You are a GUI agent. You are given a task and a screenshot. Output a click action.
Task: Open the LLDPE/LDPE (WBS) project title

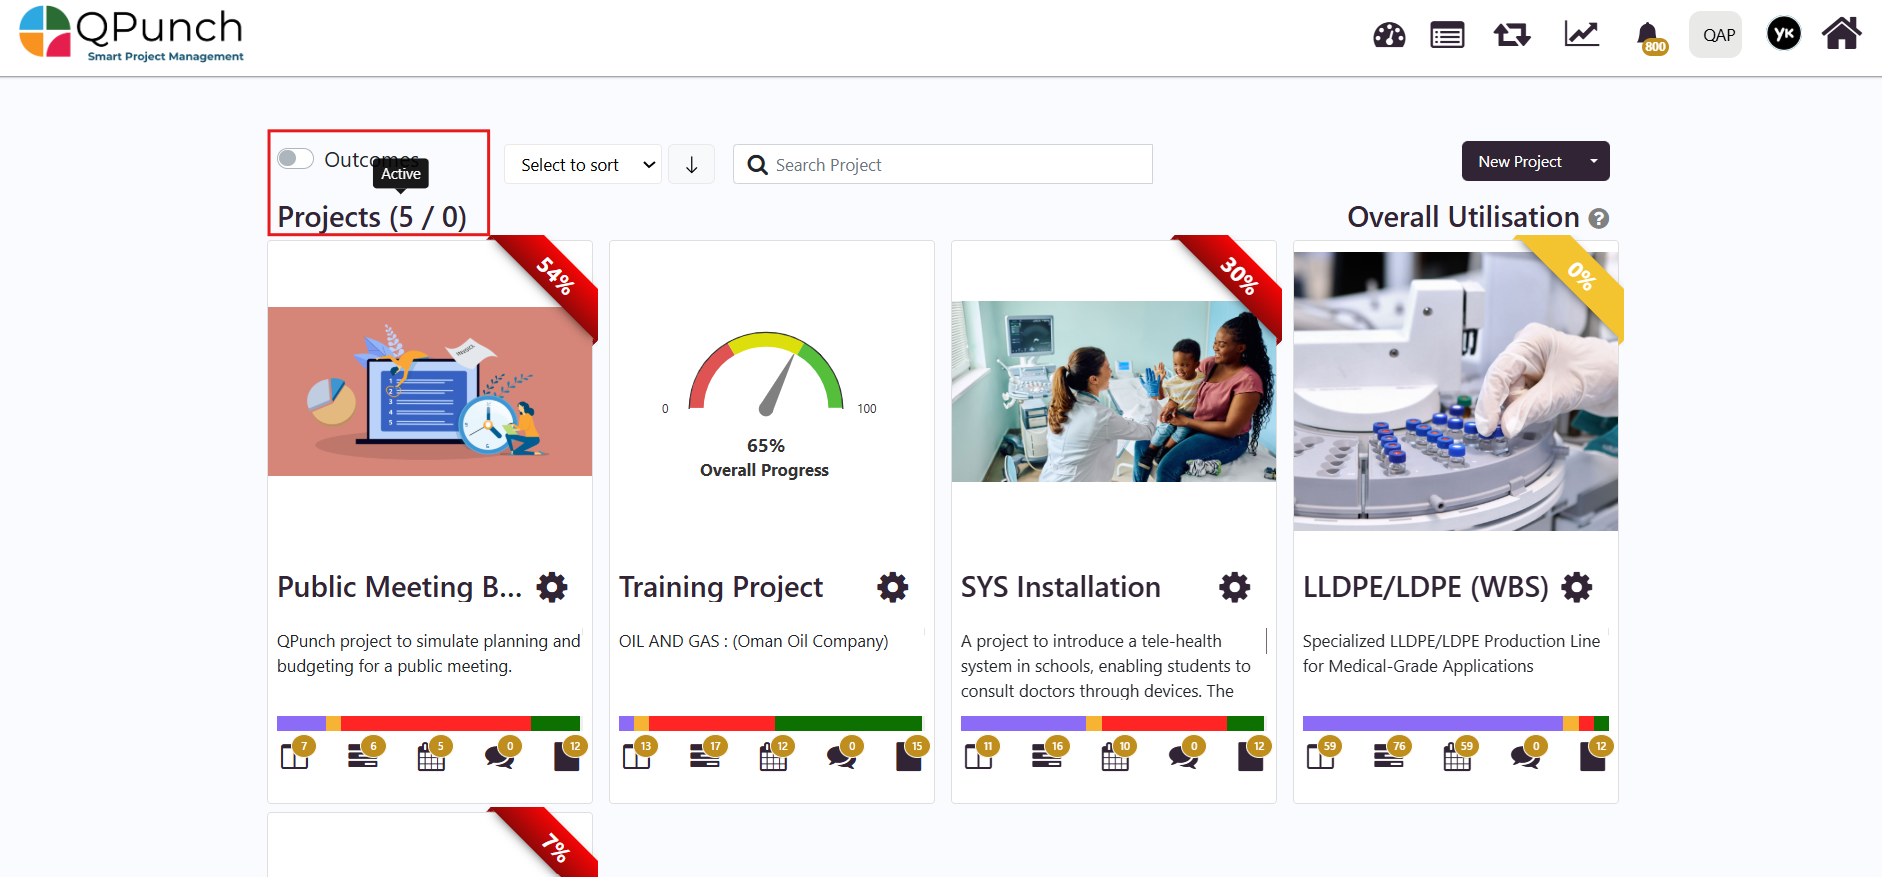(x=1425, y=587)
